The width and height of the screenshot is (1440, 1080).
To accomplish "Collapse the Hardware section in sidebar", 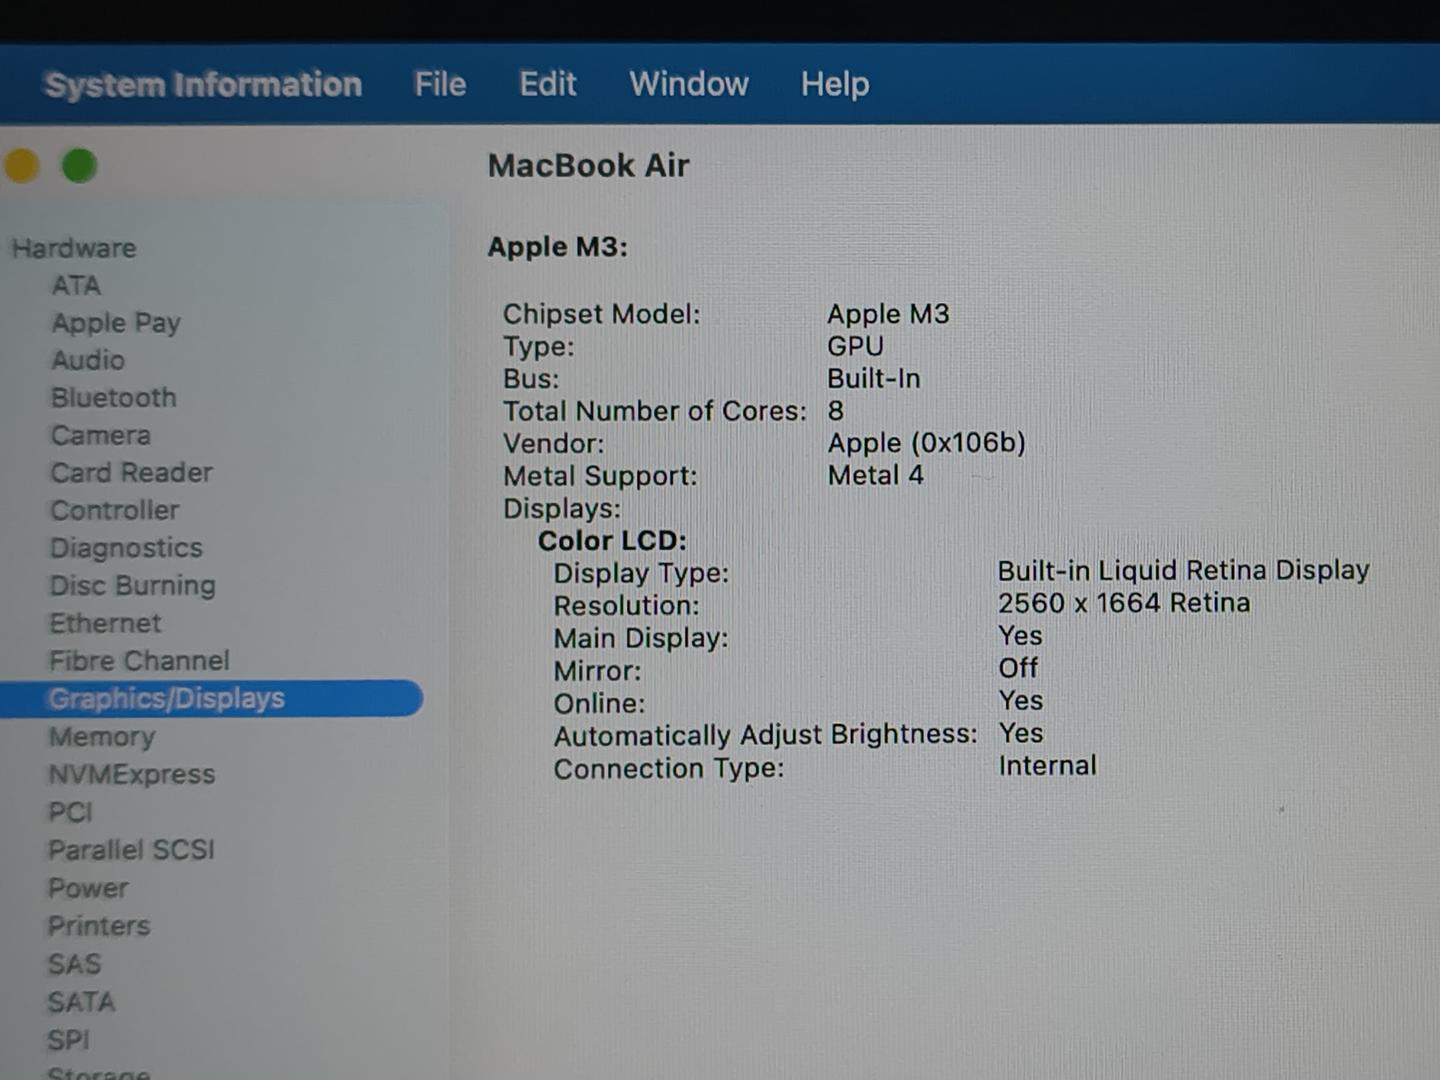I will click(74, 248).
